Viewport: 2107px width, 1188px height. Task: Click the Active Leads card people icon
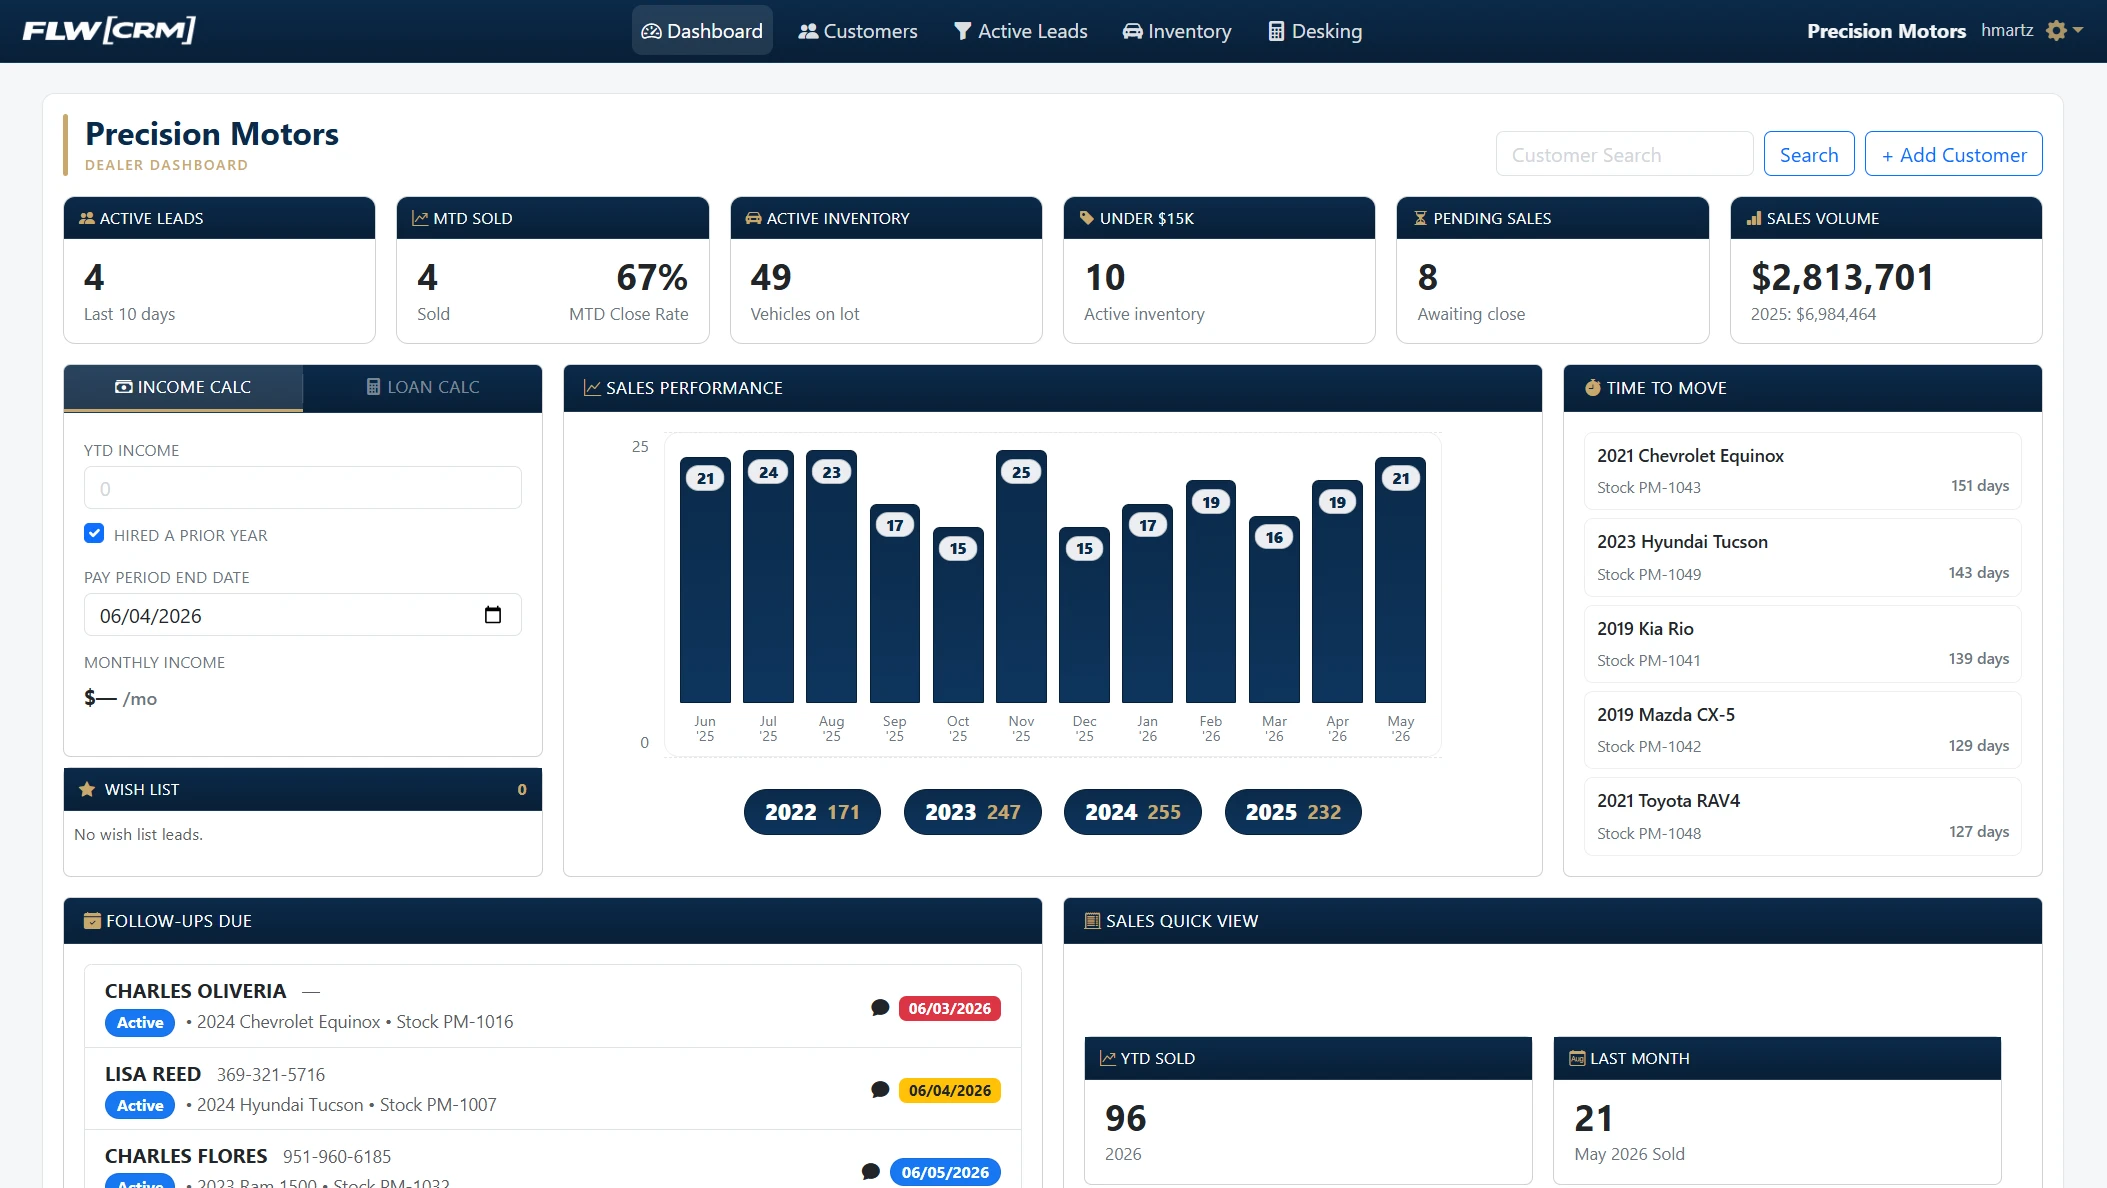[x=87, y=218]
